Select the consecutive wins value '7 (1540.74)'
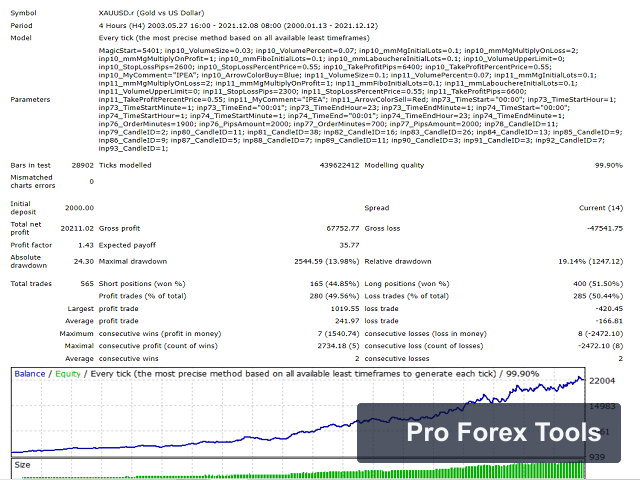 [338, 334]
